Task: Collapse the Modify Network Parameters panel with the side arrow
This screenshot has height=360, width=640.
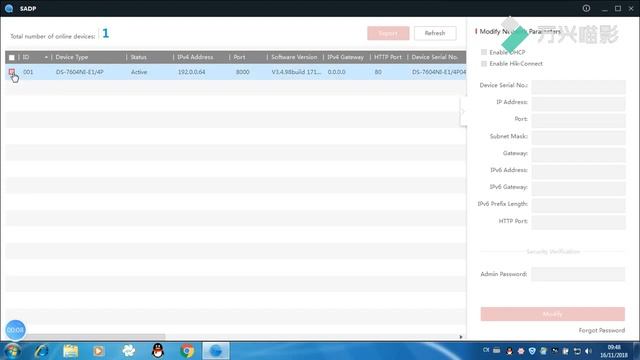Action: click(x=463, y=111)
